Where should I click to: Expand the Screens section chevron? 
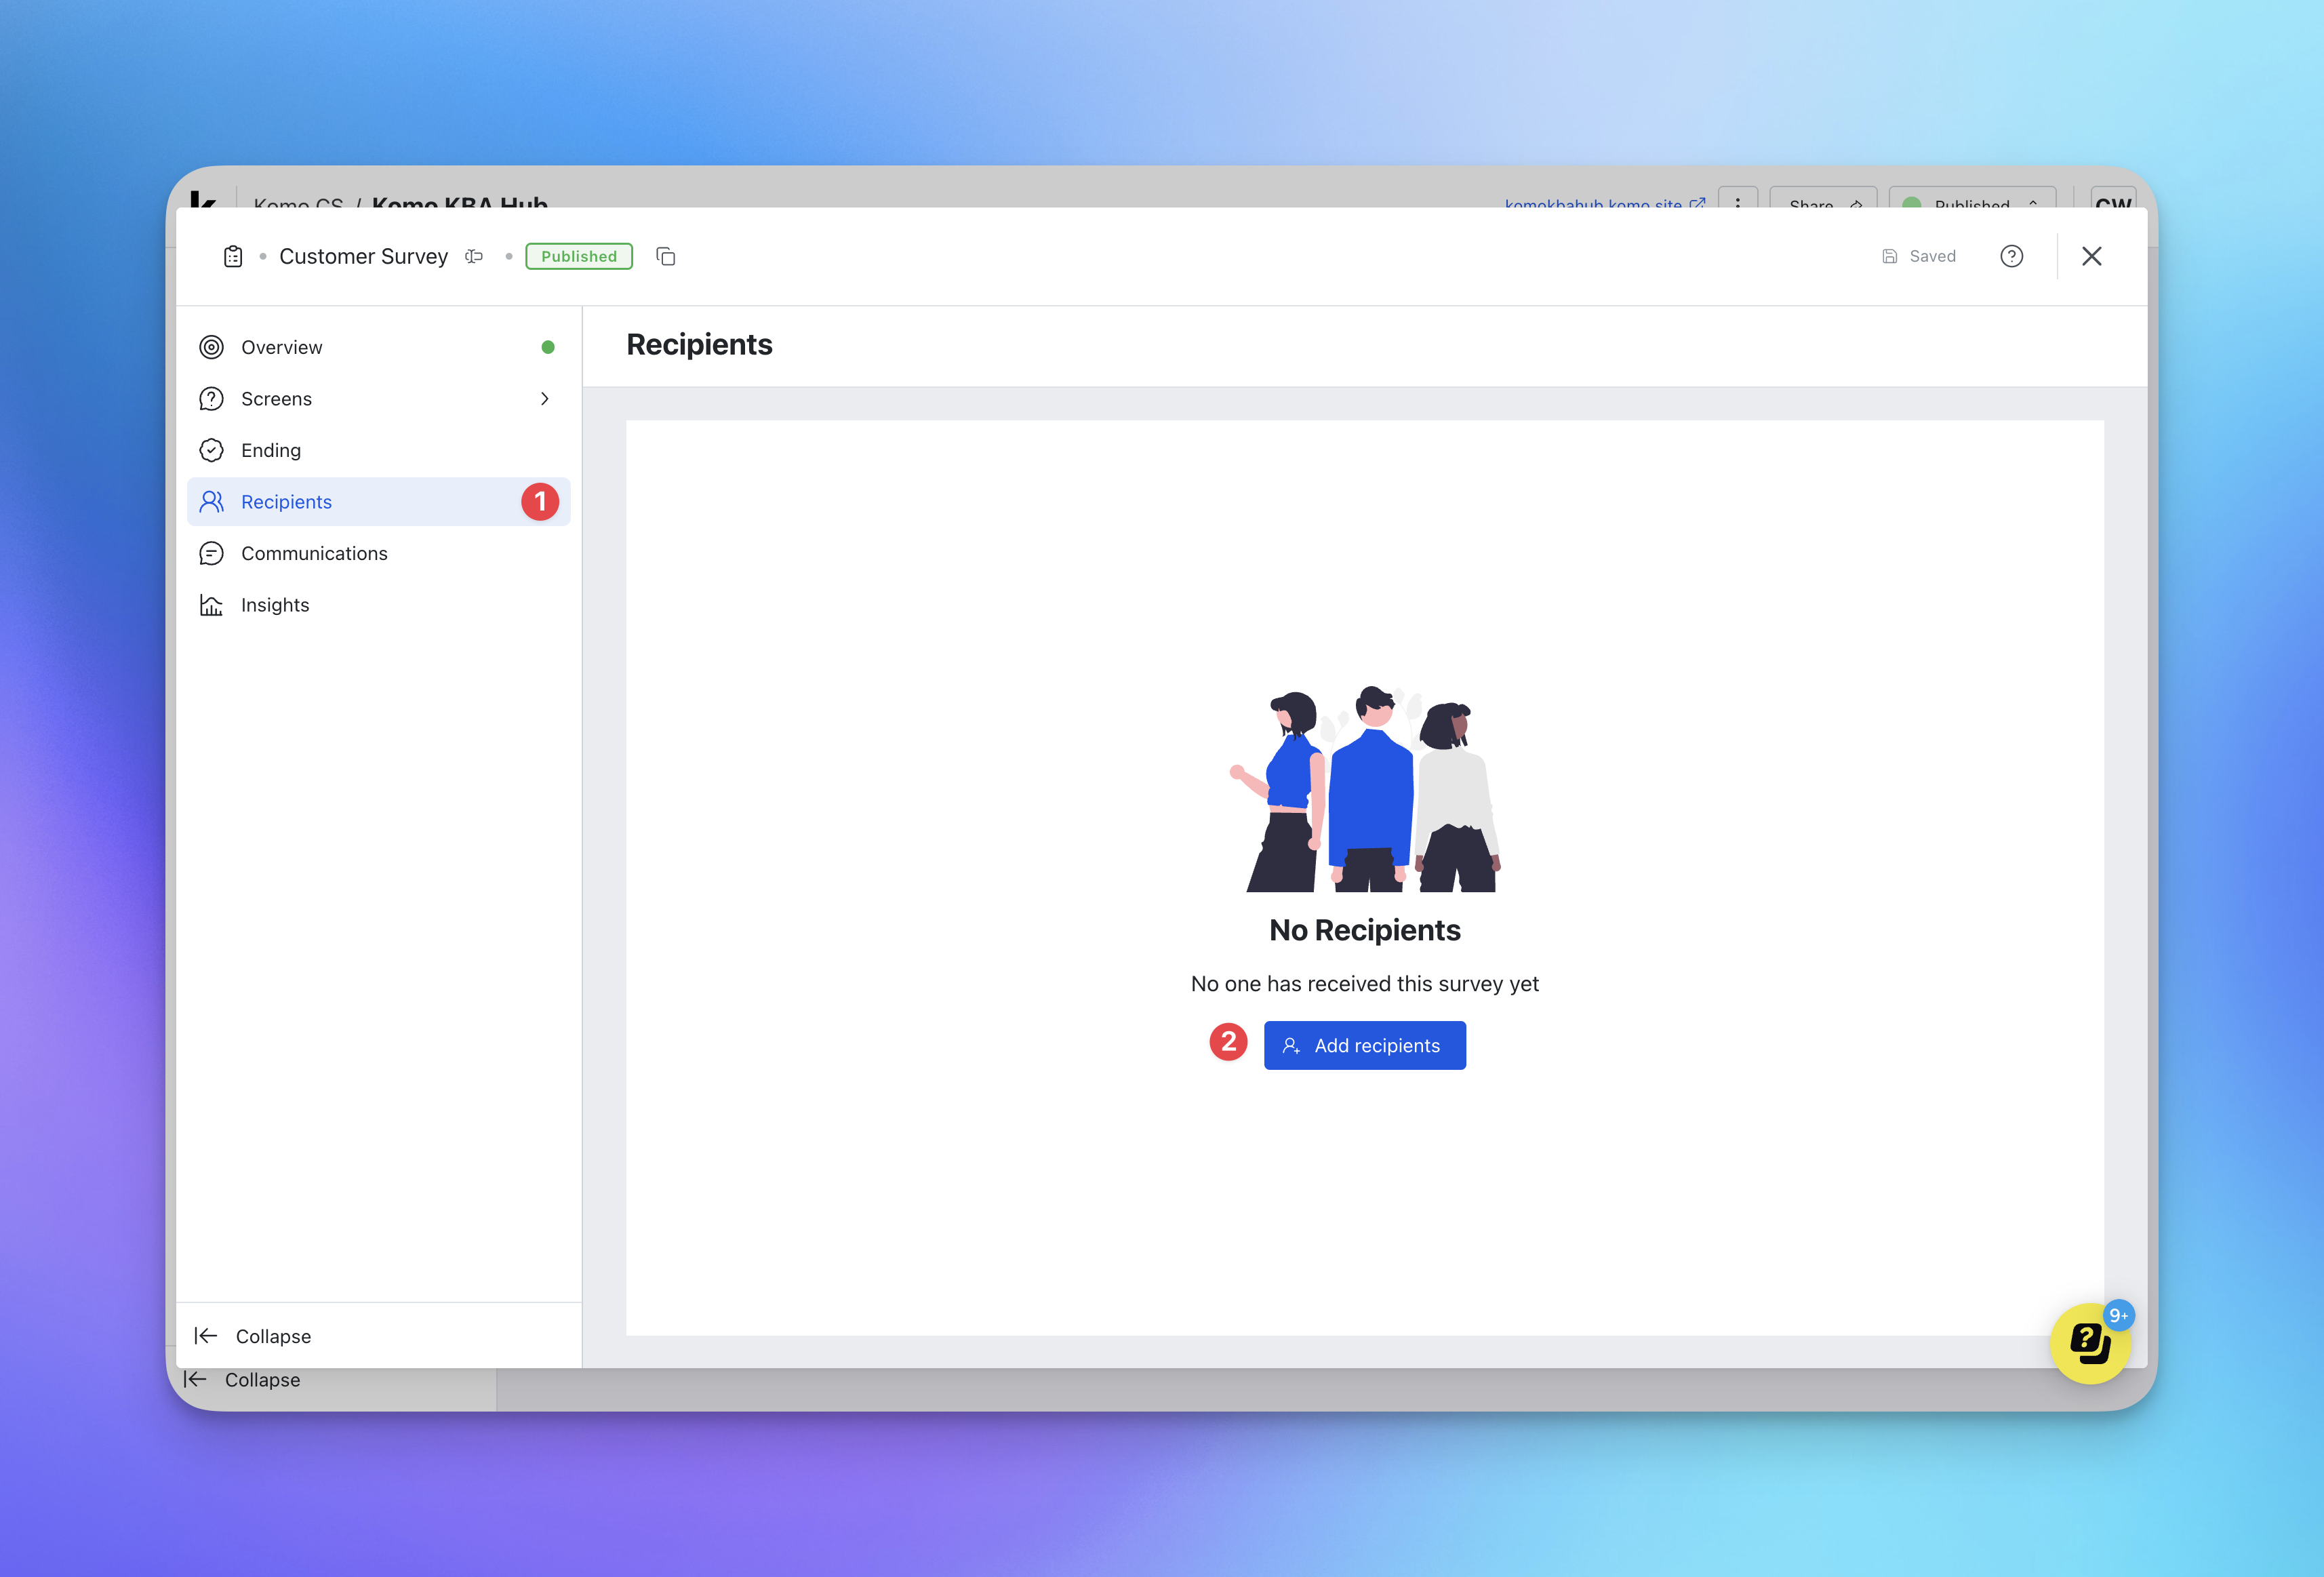[x=545, y=399]
